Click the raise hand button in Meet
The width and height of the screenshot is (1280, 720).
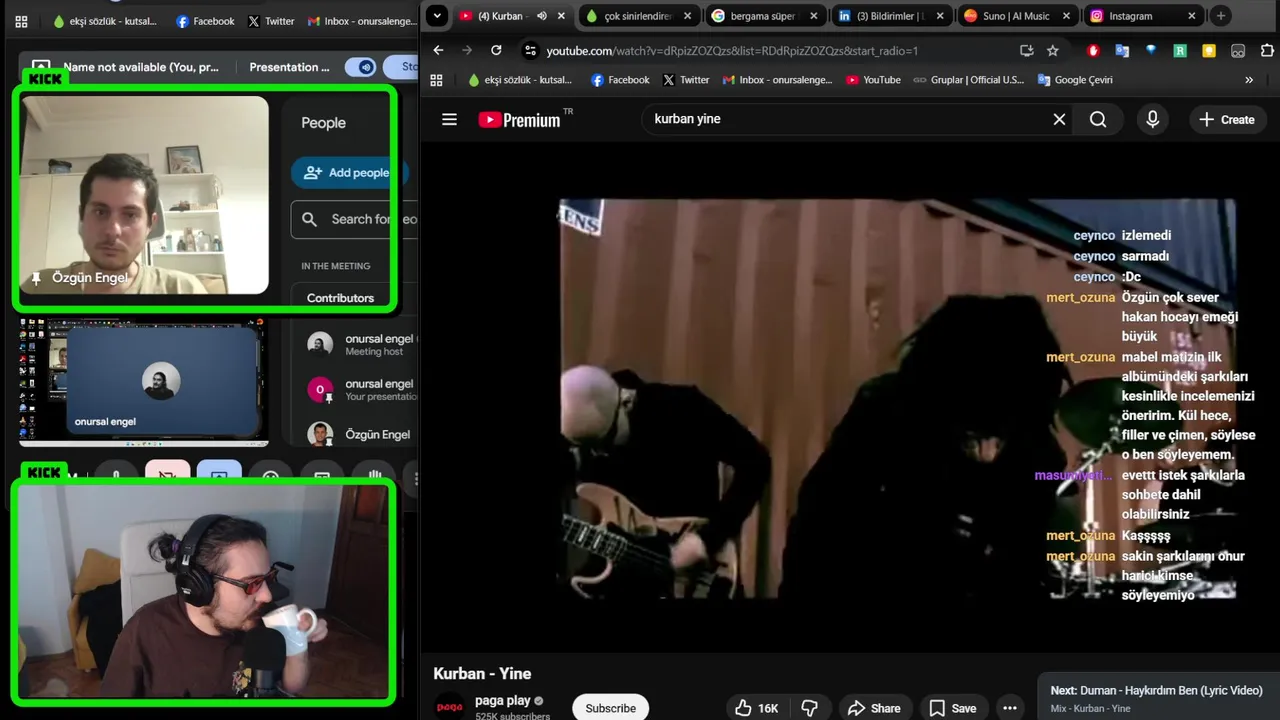click(375, 476)
